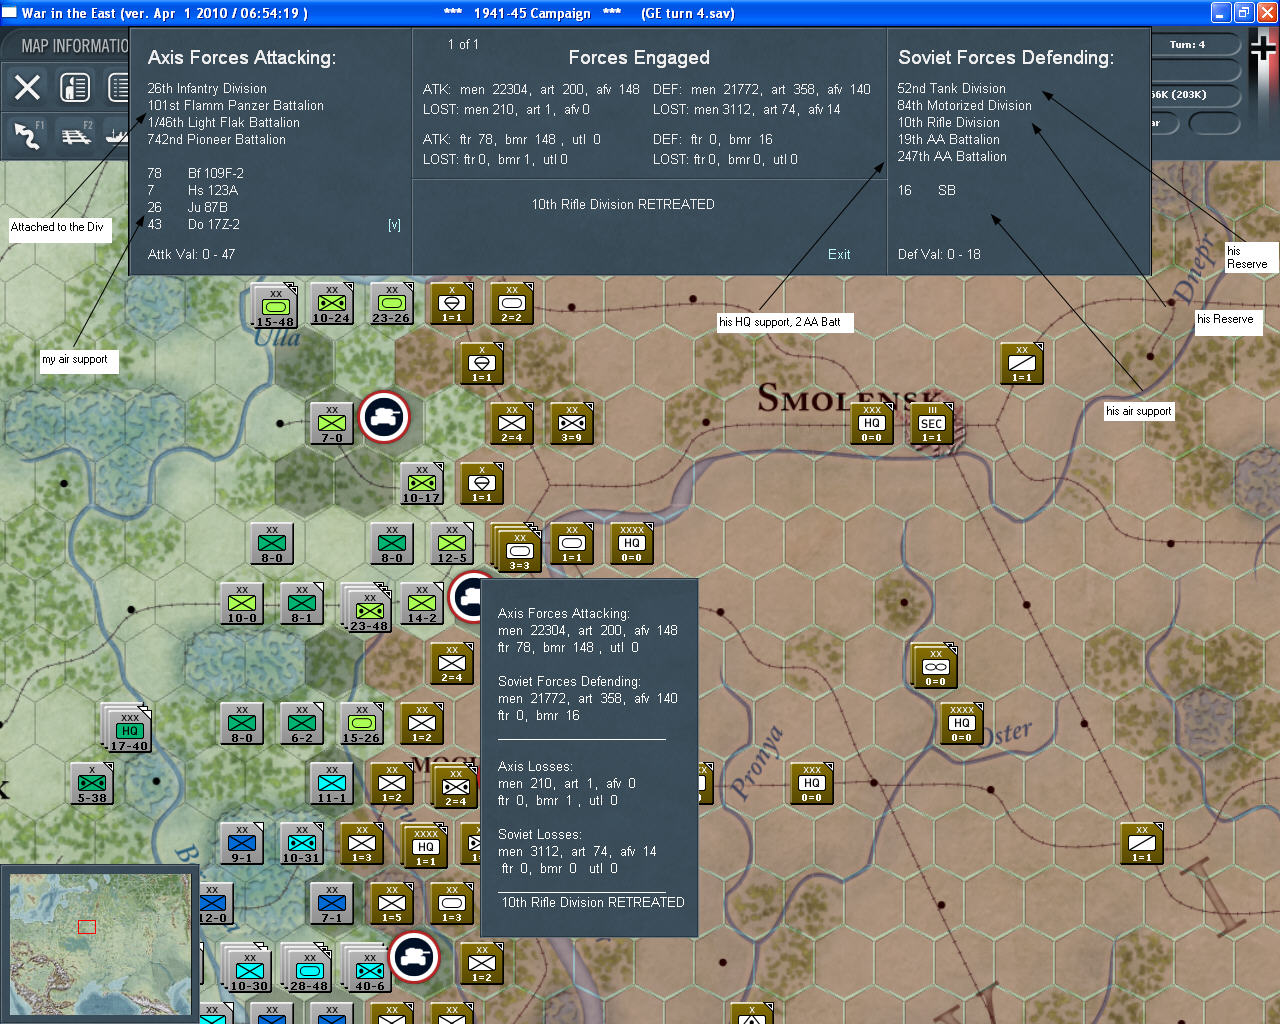This screenshot has height=1024, width=1280.
Task: Select the Soviet SEC 1=1 unit counter
Action: [x=932, y=423]
